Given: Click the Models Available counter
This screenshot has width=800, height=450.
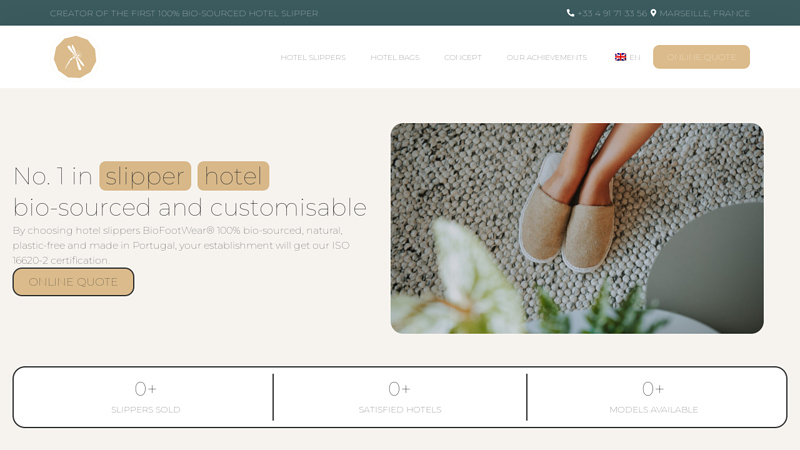Looking at the screenshot, I should click(654, 397).
